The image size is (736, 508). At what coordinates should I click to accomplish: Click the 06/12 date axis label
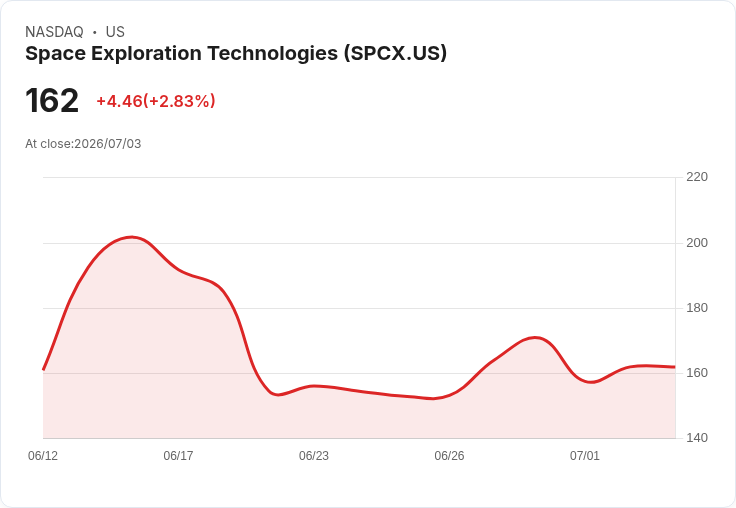click(x=43, y=455)
